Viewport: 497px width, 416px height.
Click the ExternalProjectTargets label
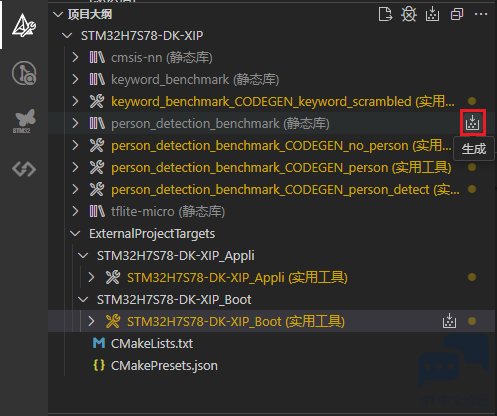[x=152, y=234]
